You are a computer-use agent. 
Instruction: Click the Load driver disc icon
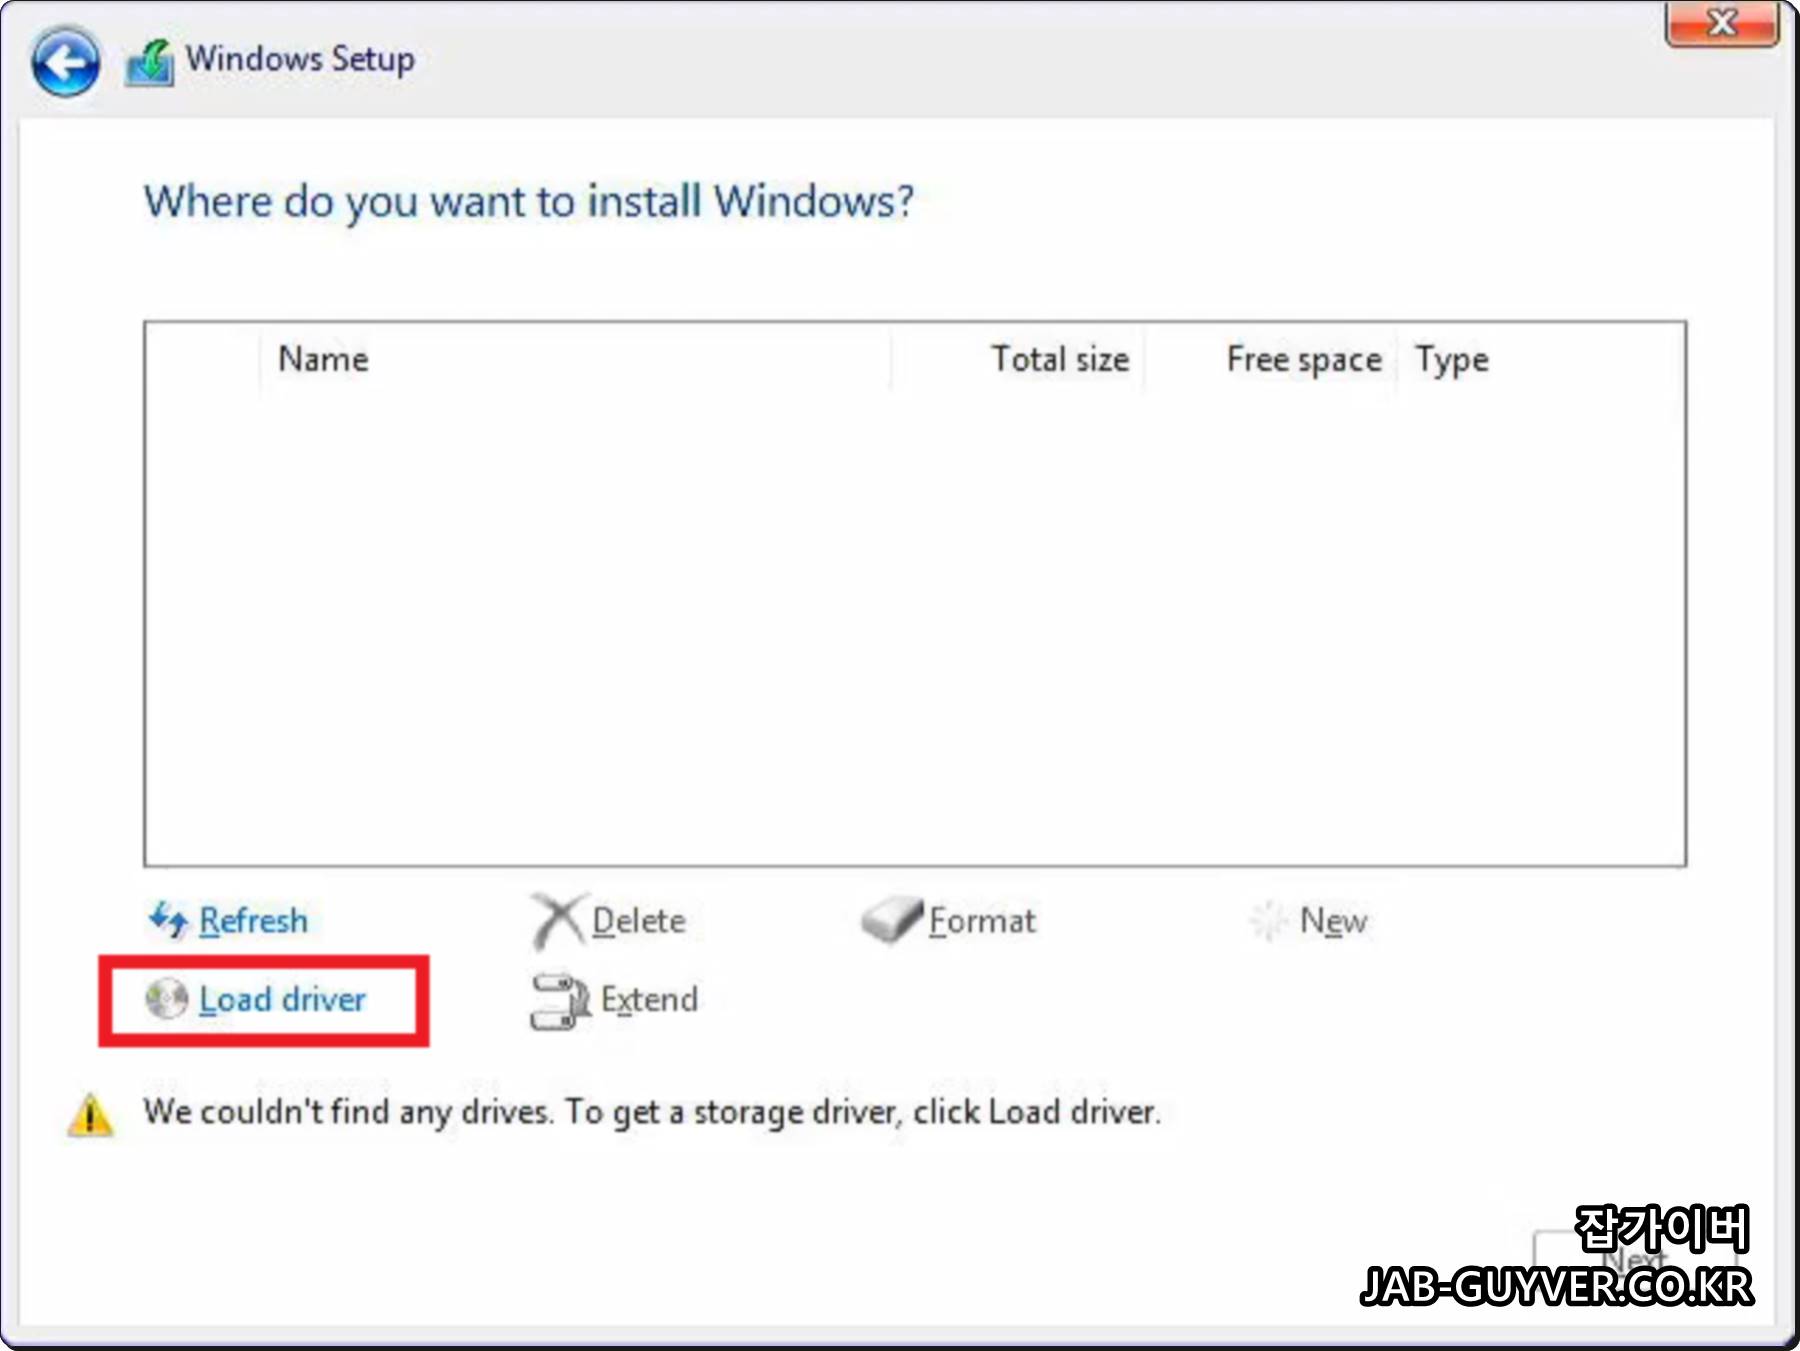(x=166, y=999)
